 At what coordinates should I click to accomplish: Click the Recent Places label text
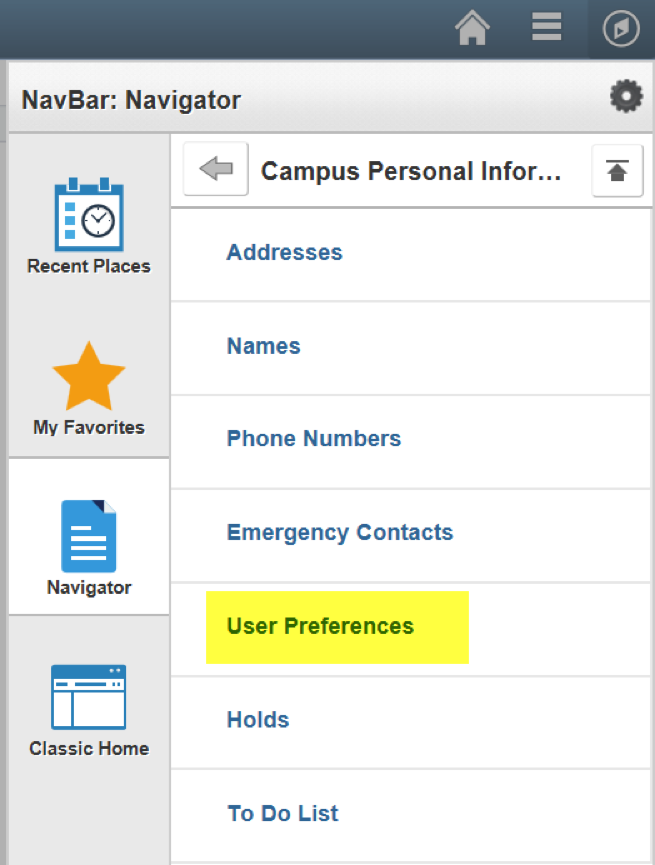coord(89,266)
